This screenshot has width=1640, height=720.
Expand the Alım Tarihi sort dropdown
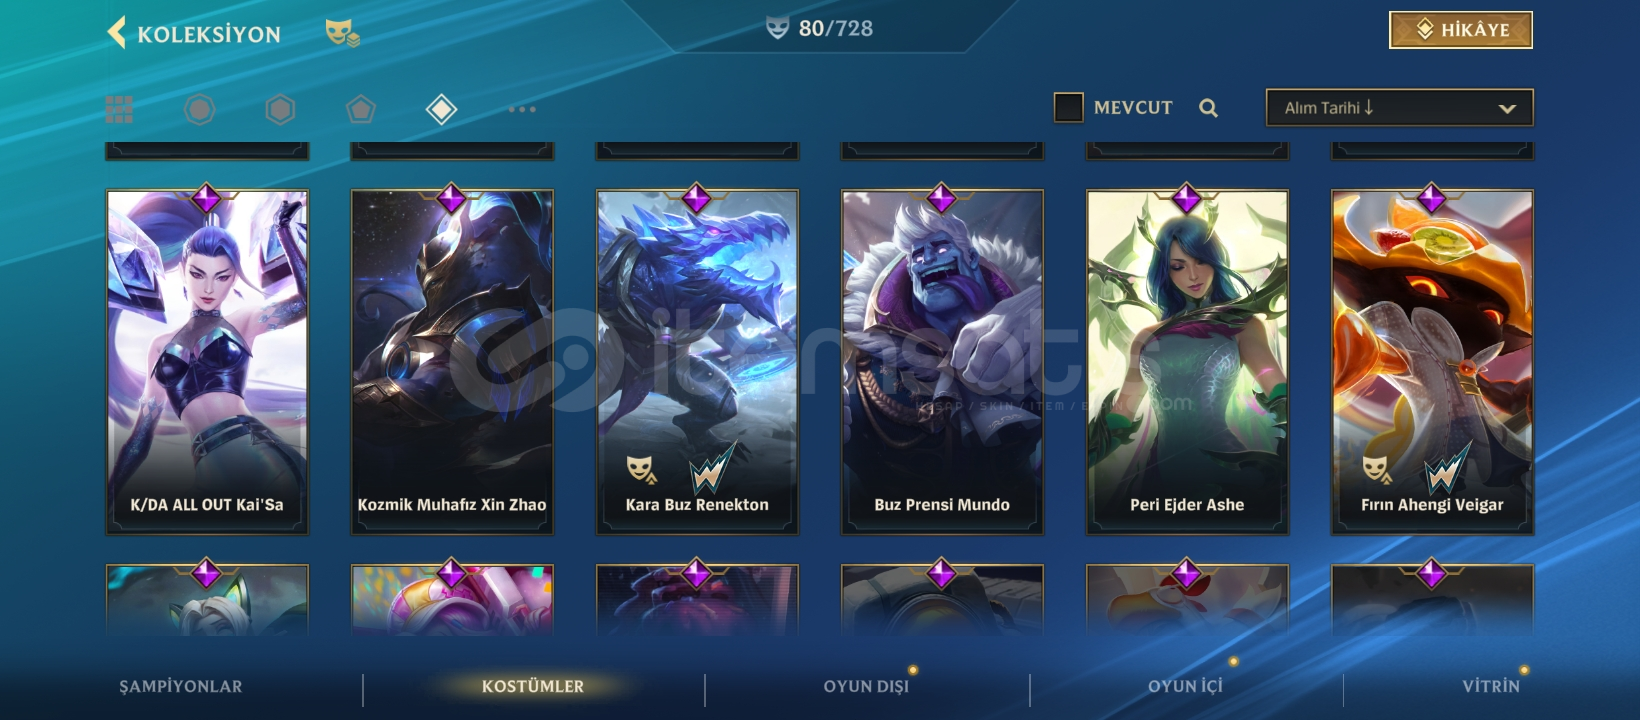tap(1399, 108)
